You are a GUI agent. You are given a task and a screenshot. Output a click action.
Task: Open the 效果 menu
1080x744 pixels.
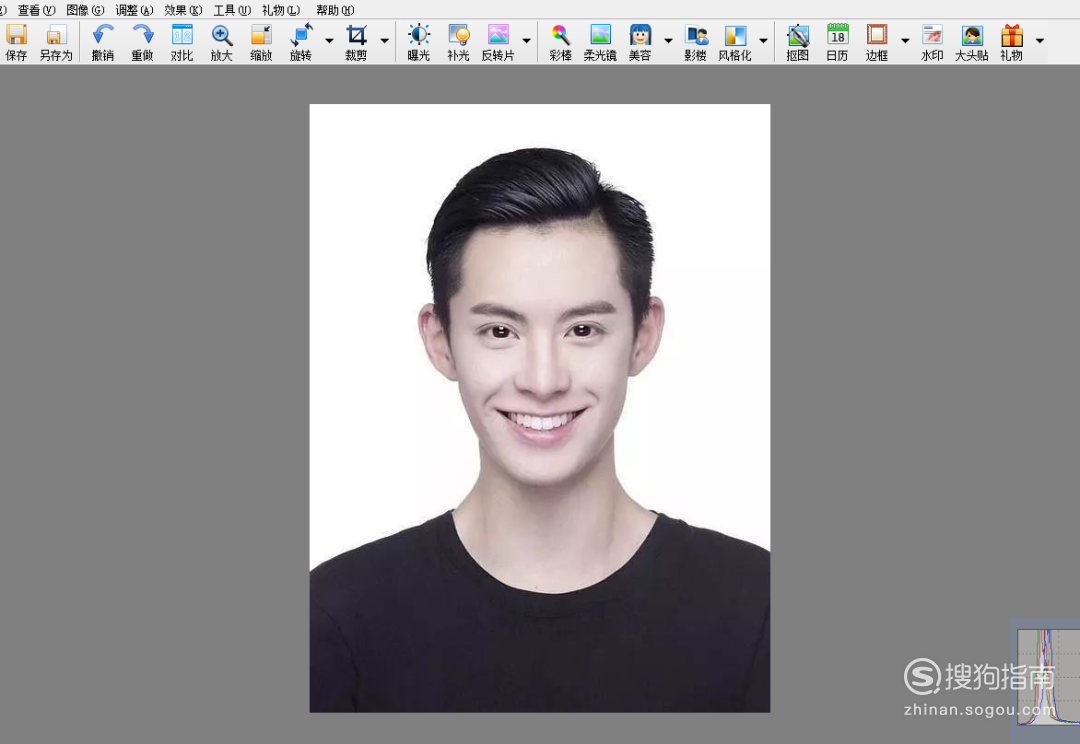coord(183,10)
